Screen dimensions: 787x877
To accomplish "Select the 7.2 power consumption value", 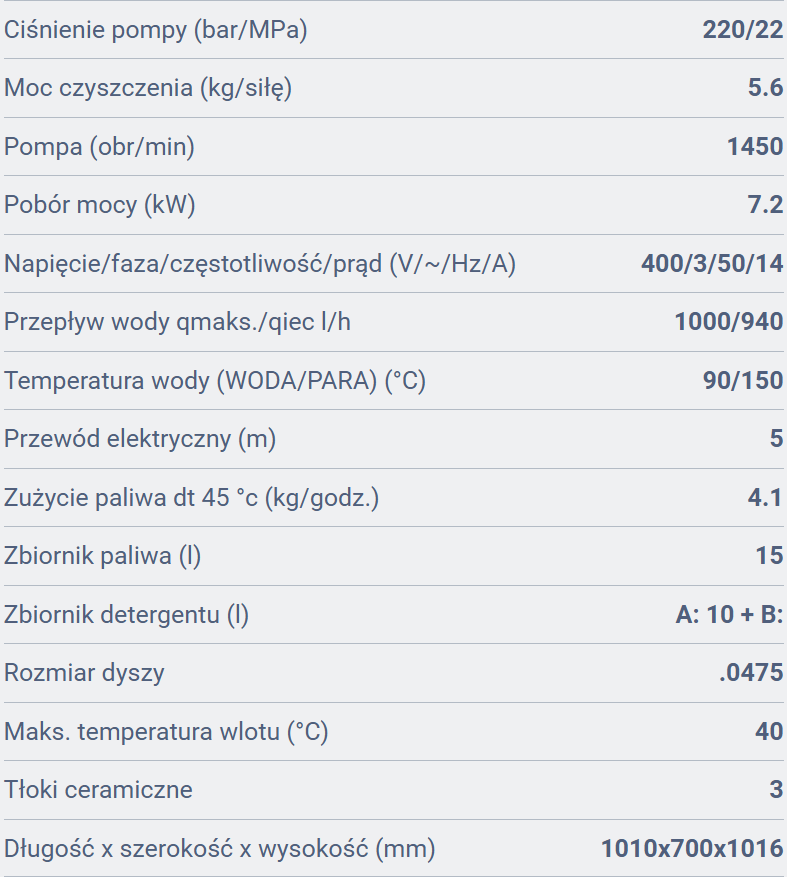I will (765, 205).
